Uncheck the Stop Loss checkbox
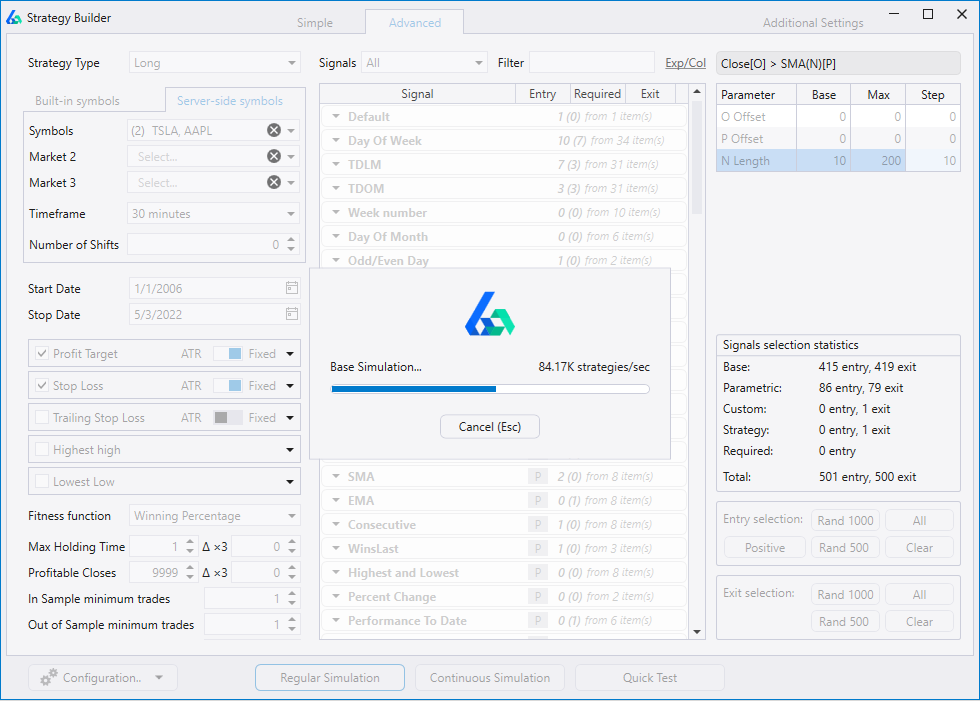 [41, 385]
